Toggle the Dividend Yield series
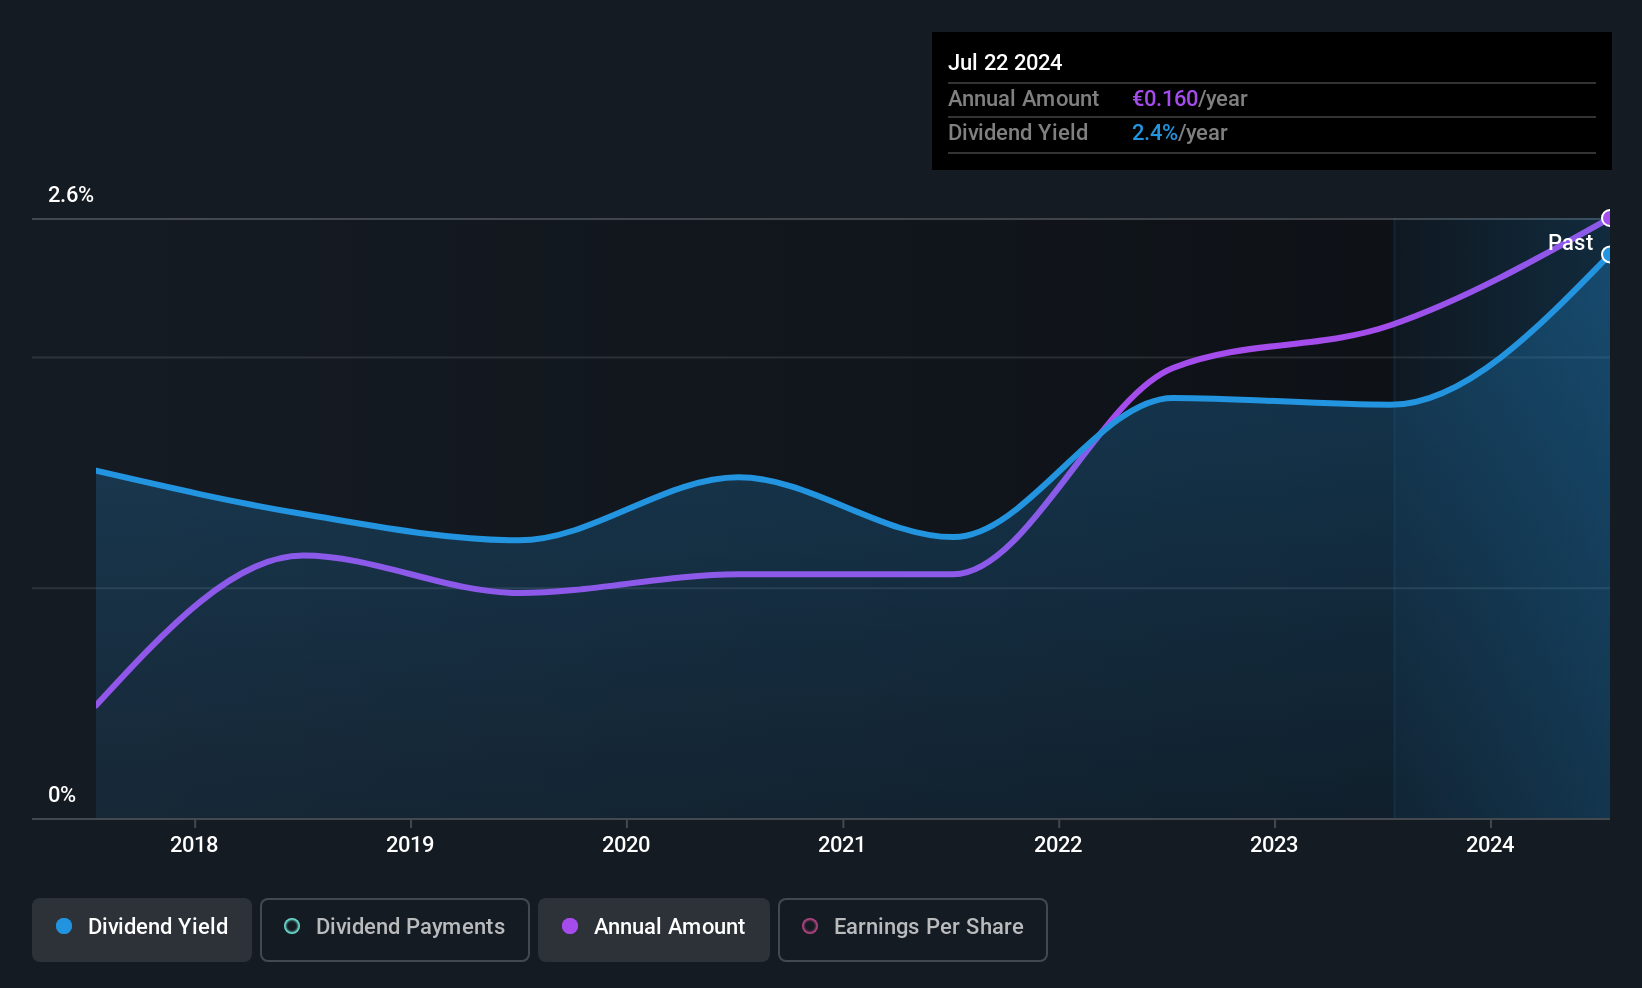1642x988 pixels. tap(142, 929)
